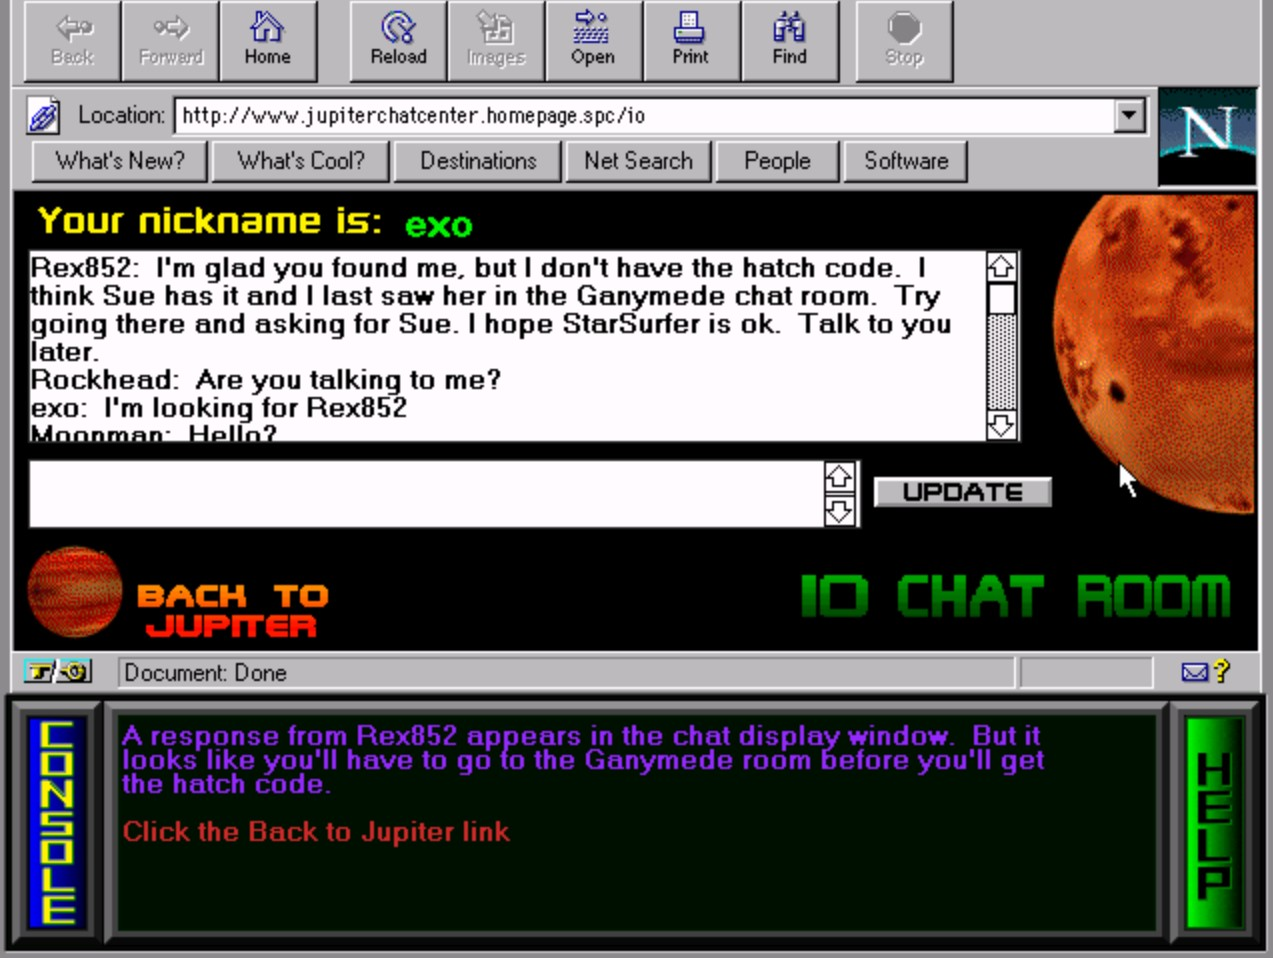The image size is (1273, 958).
Task: Open the What's Cool? directory button
Action: click(x=301, y=161)
